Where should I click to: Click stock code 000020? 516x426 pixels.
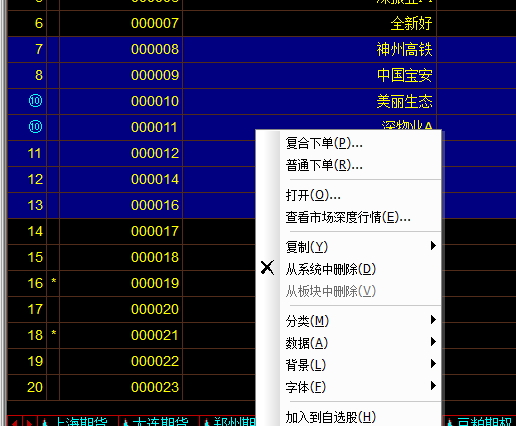(x=155, y=309)
